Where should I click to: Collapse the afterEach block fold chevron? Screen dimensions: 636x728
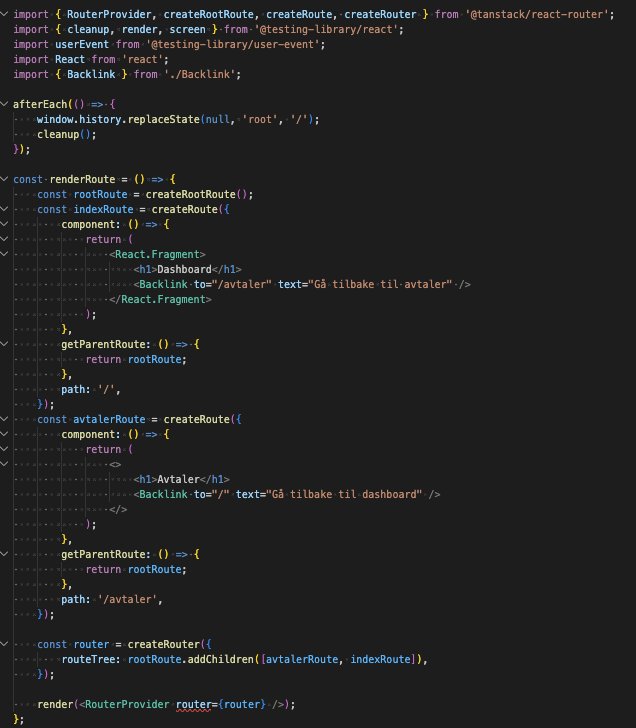pyautogui.click(x=4, y=104)
